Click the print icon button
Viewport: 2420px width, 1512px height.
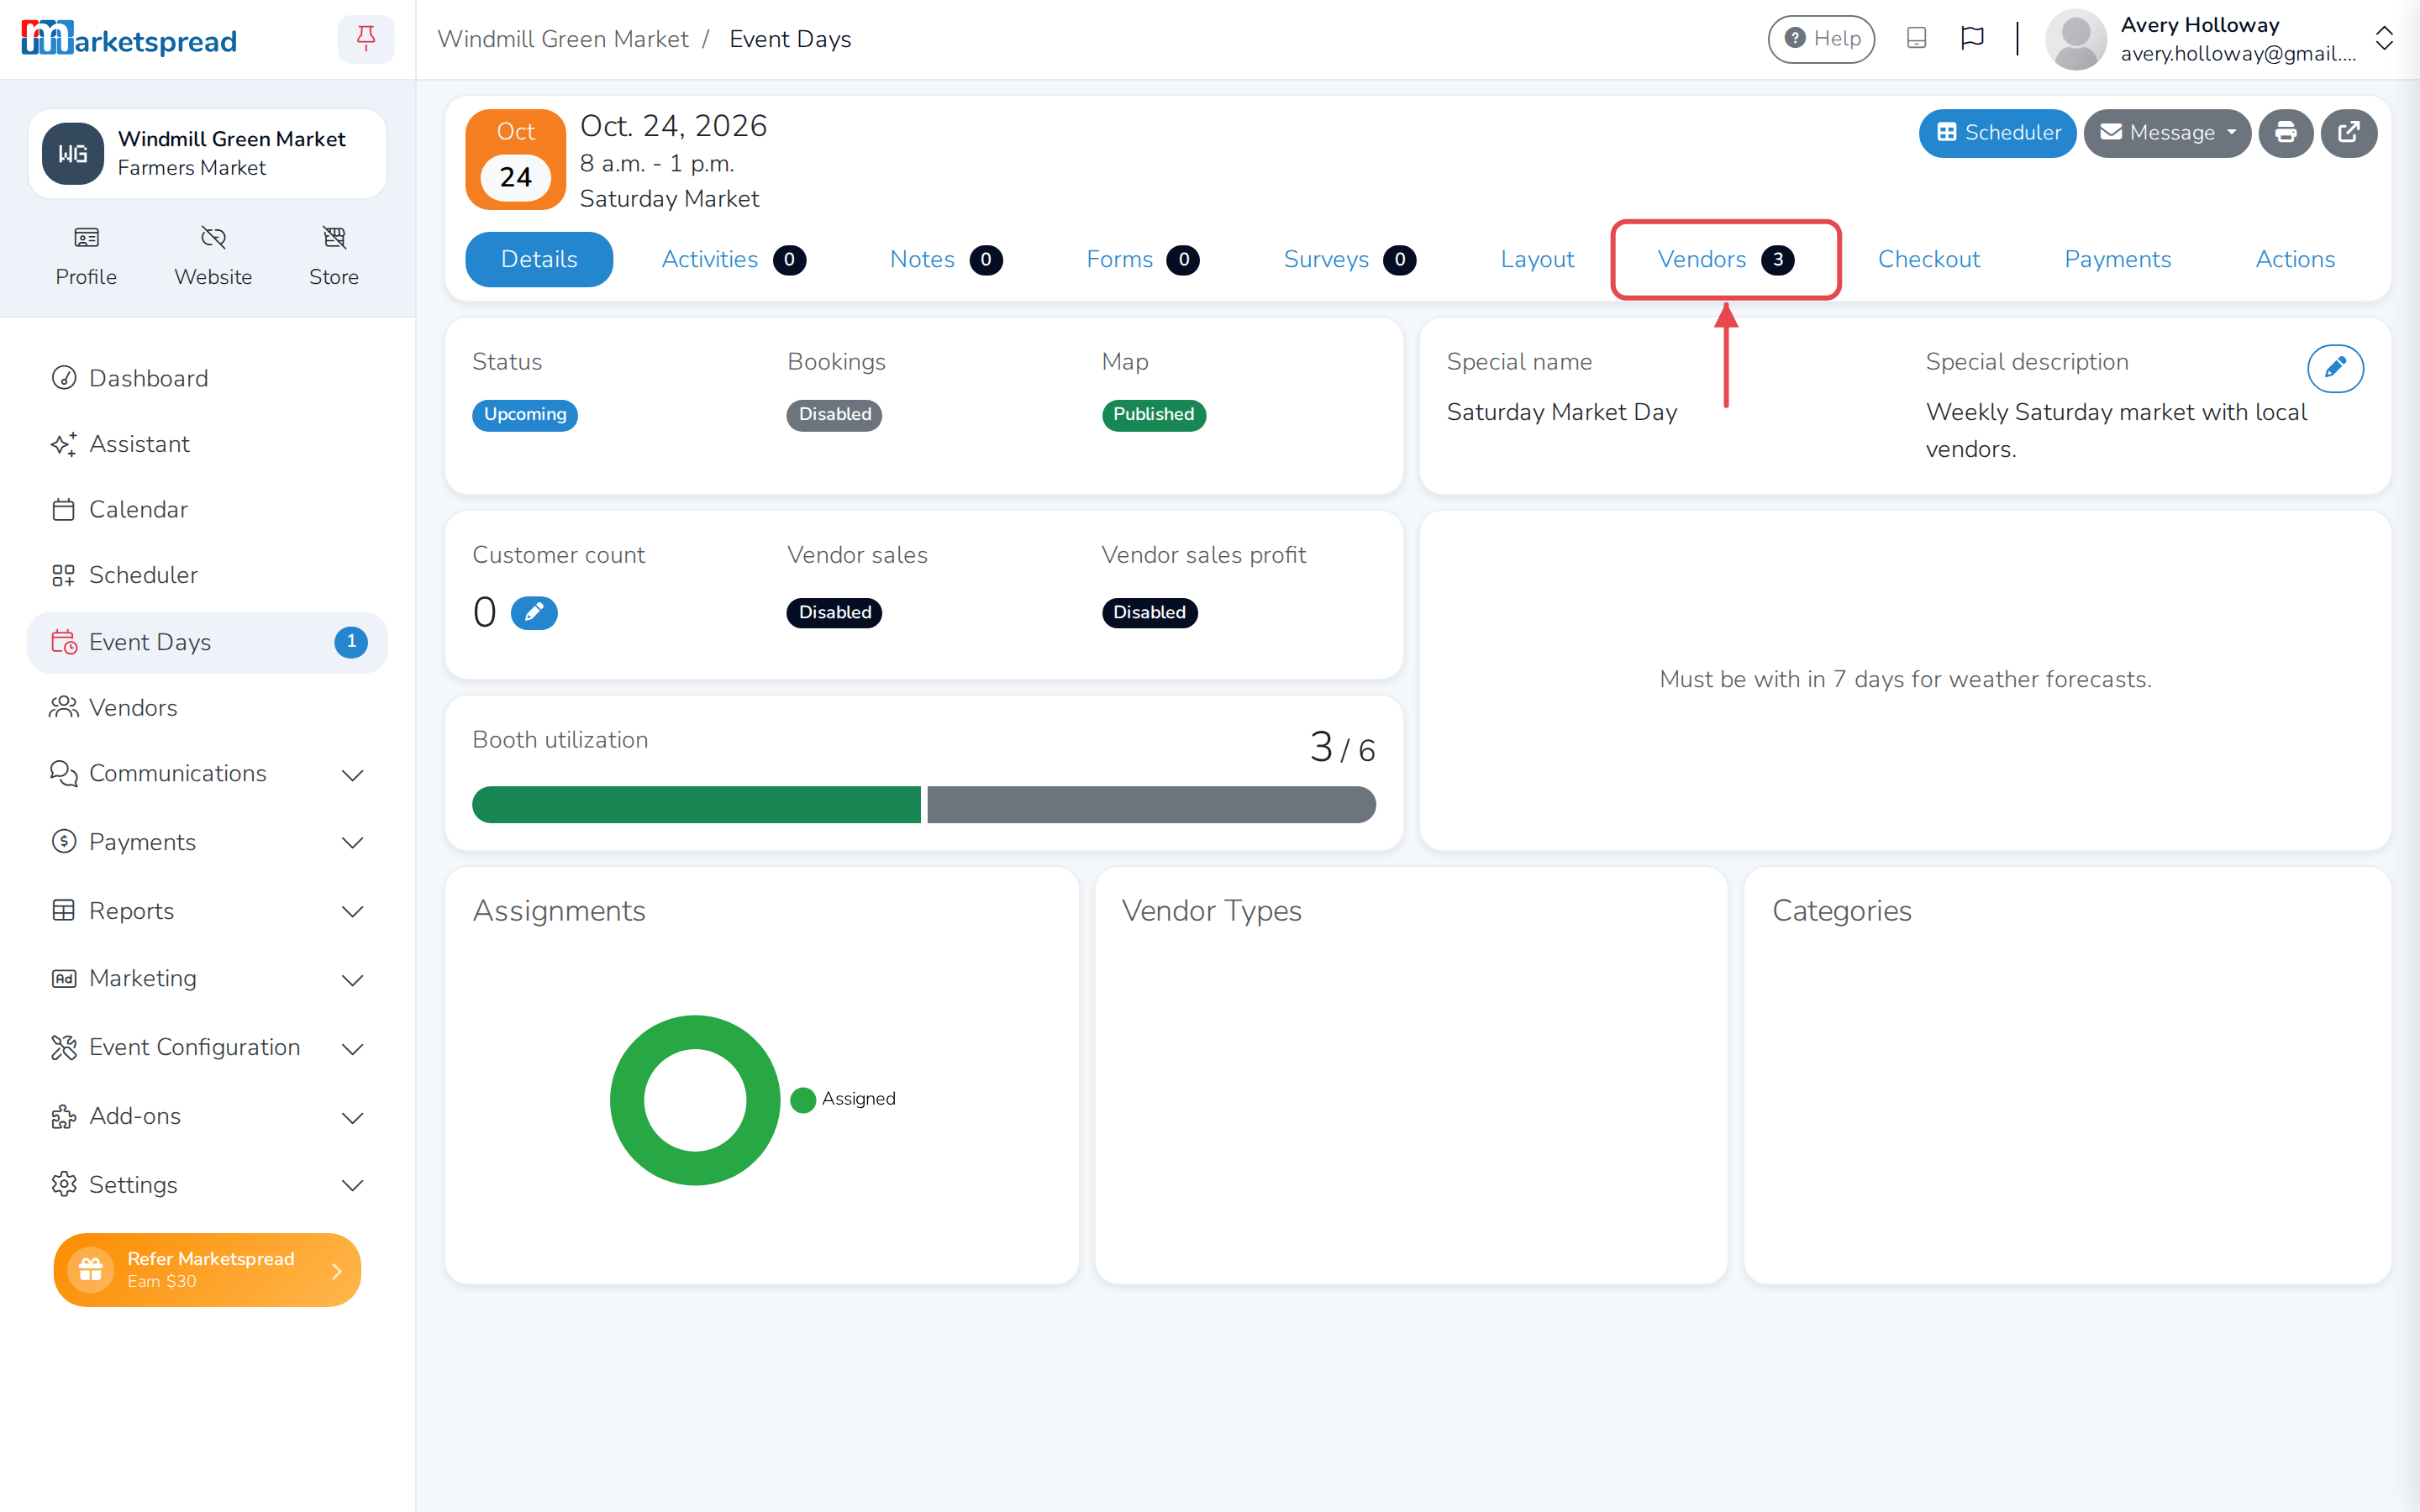pos(2286,133)
